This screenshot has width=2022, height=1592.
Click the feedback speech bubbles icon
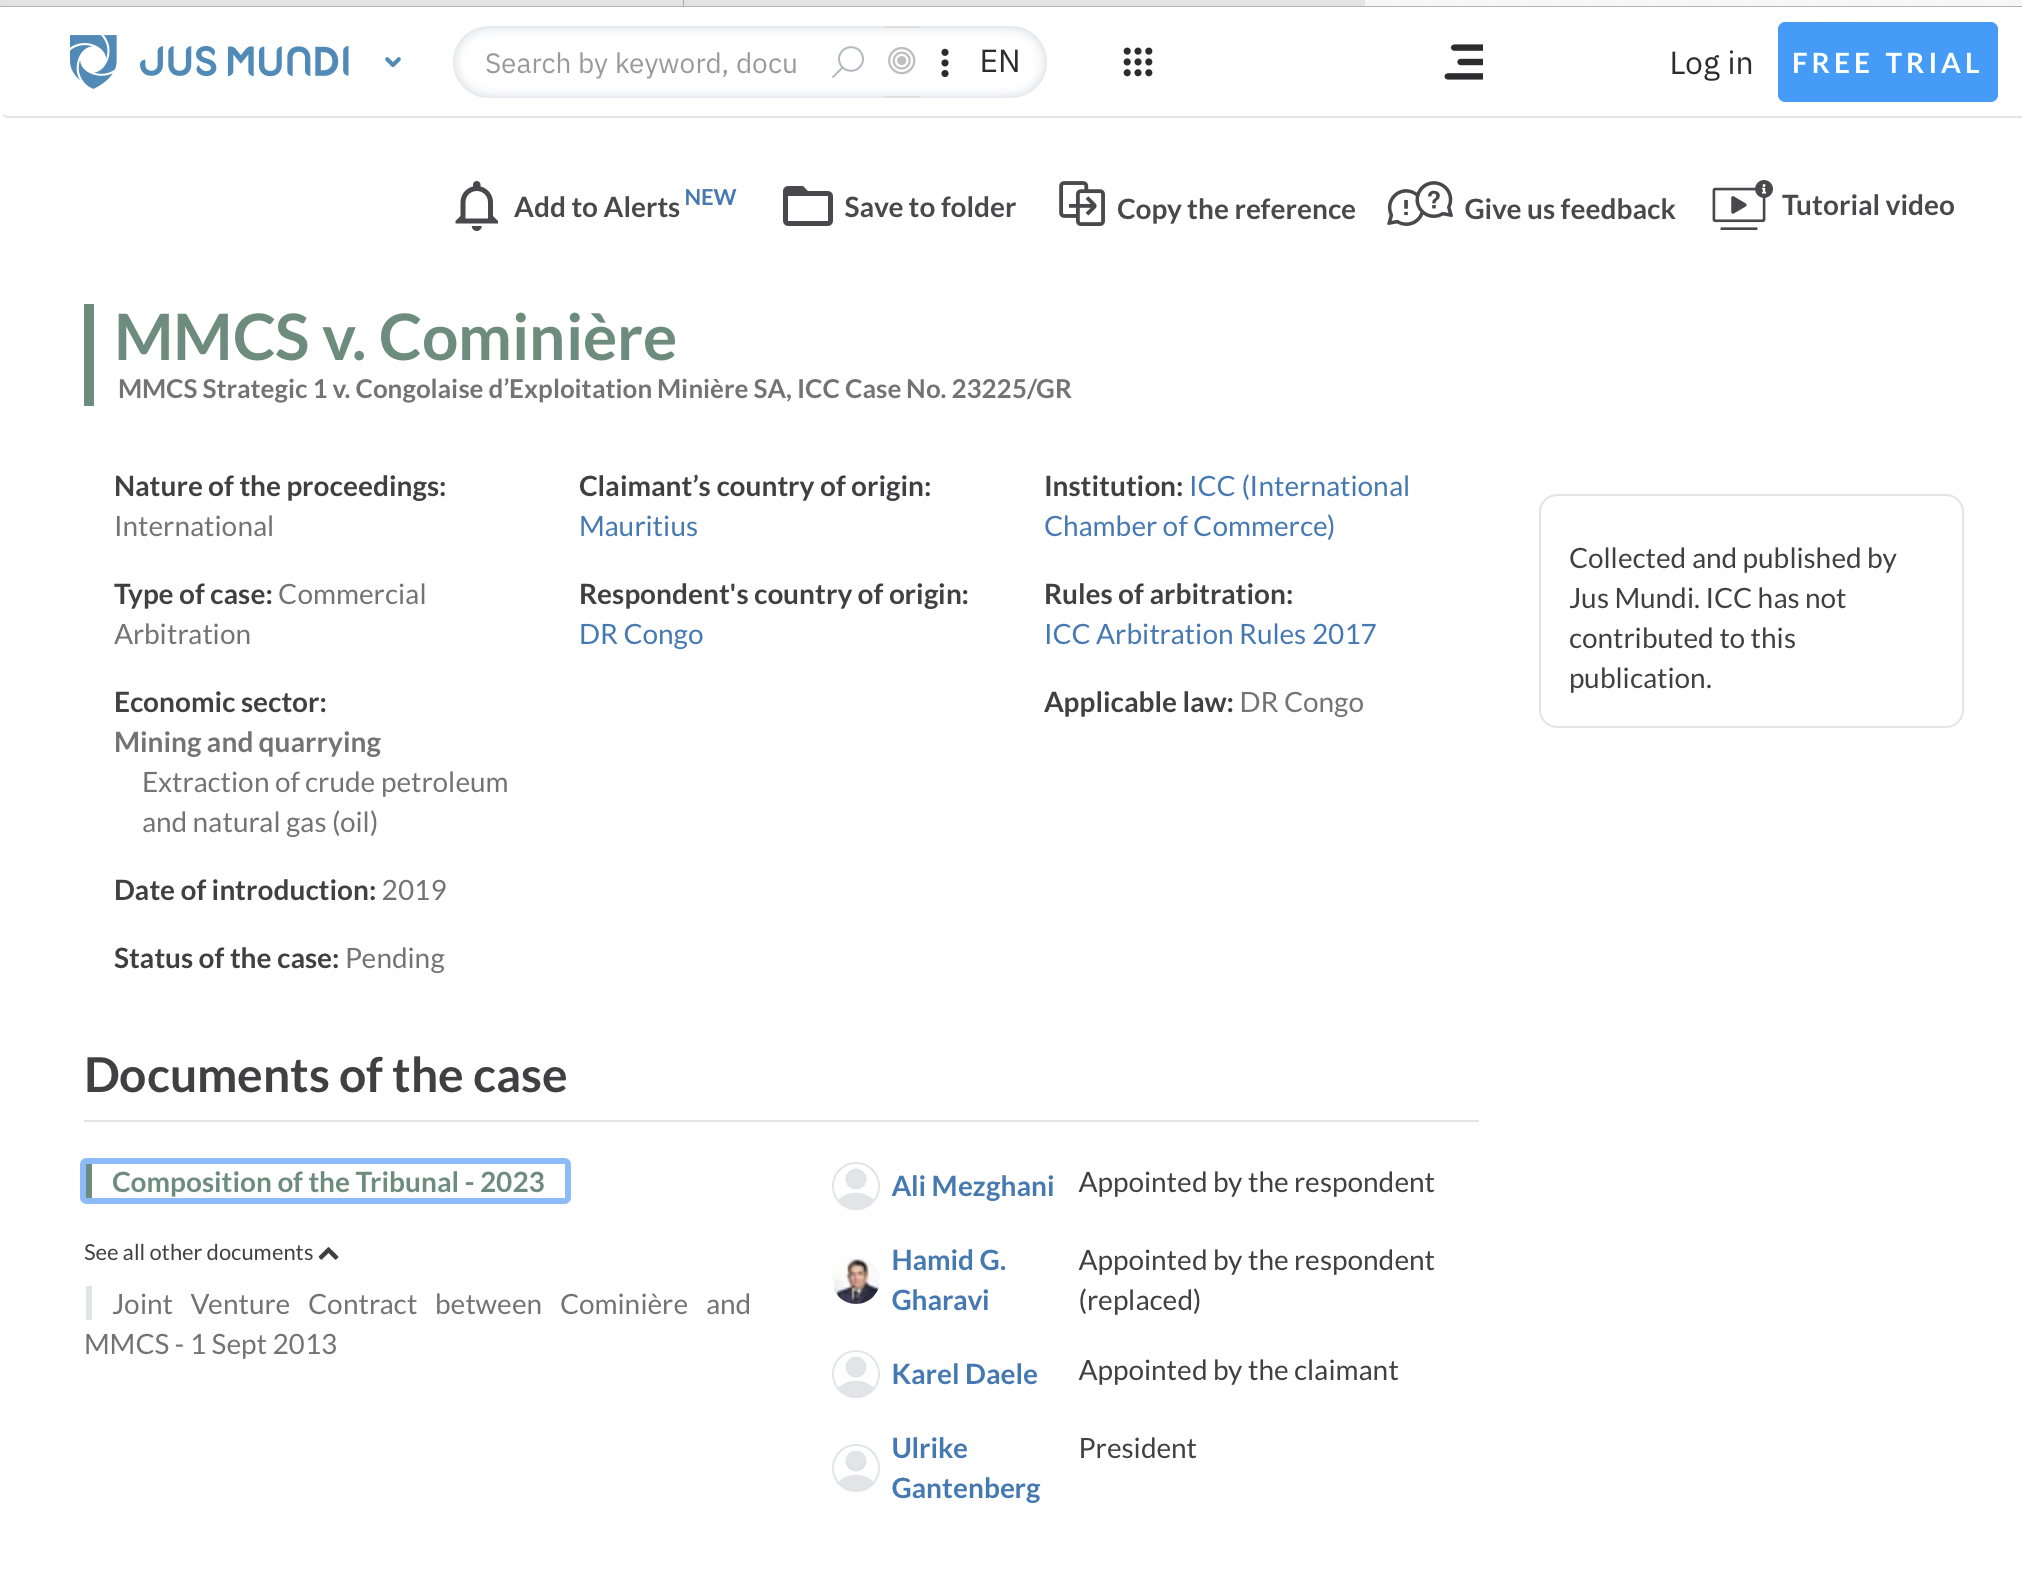(x=1419, y=204)
